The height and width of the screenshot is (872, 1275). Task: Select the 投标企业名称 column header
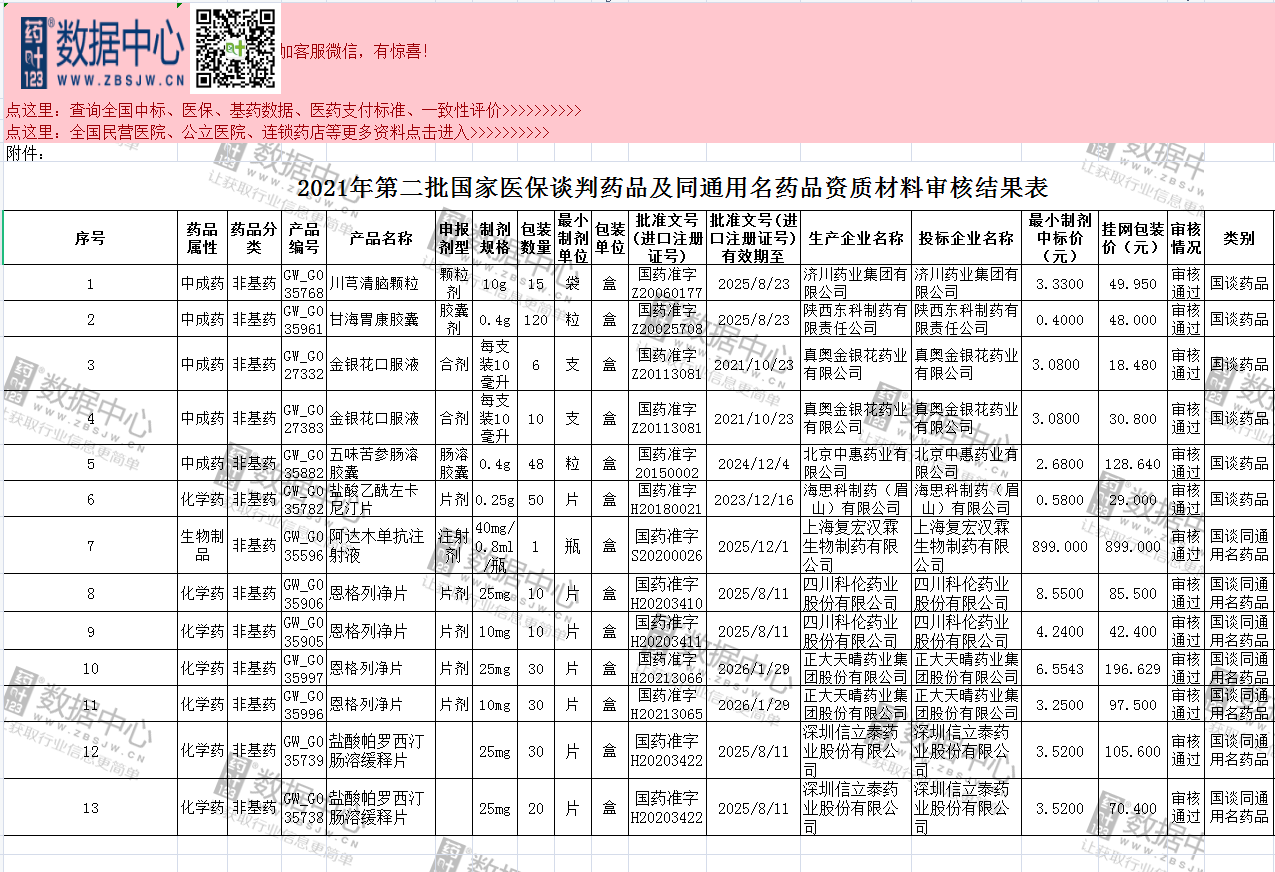pos(967,238)
